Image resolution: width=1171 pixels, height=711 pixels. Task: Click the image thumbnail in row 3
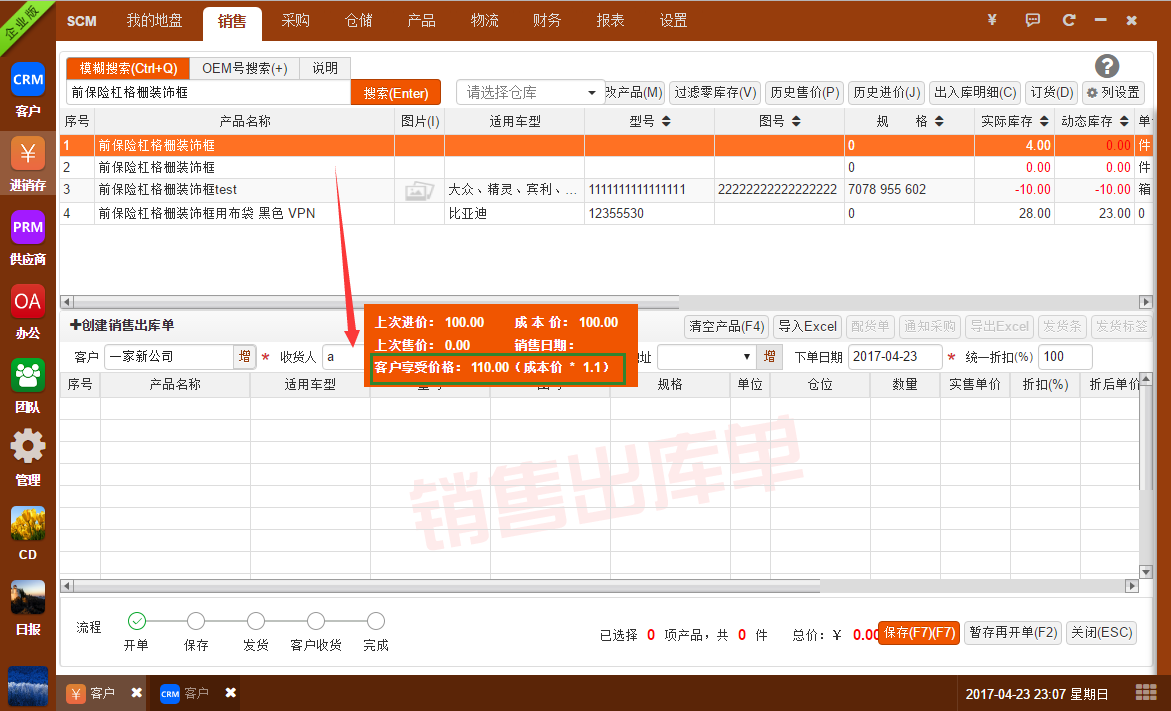[419, 190]
